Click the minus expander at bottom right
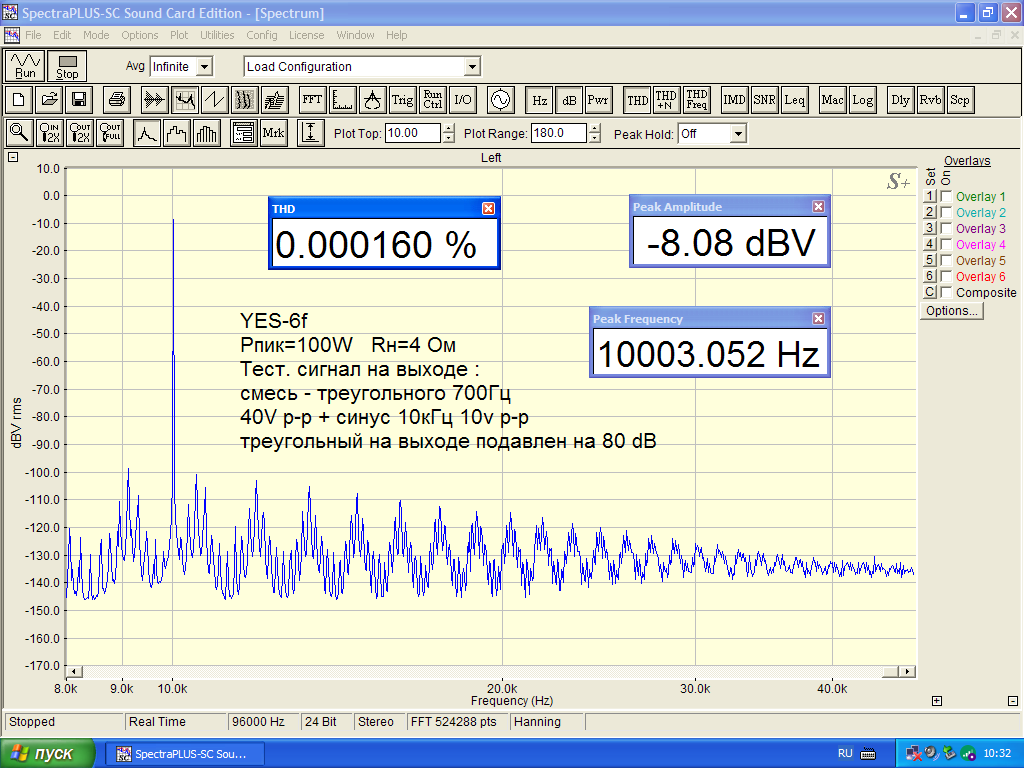 [1013, 701]
